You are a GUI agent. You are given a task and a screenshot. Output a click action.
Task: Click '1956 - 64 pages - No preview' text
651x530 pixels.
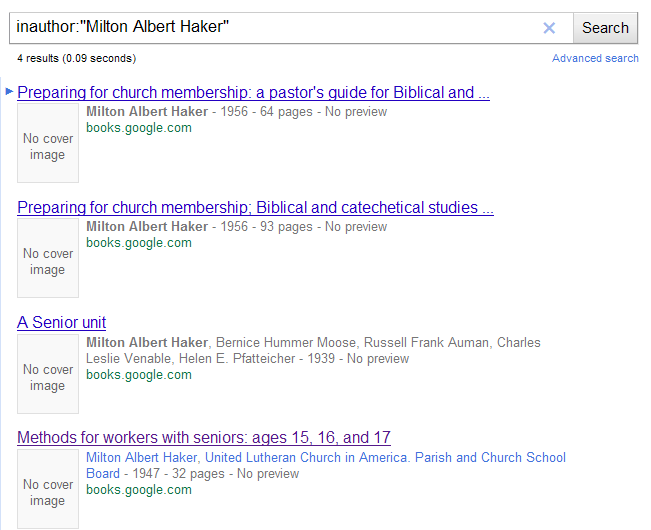[x=303, y=112]
